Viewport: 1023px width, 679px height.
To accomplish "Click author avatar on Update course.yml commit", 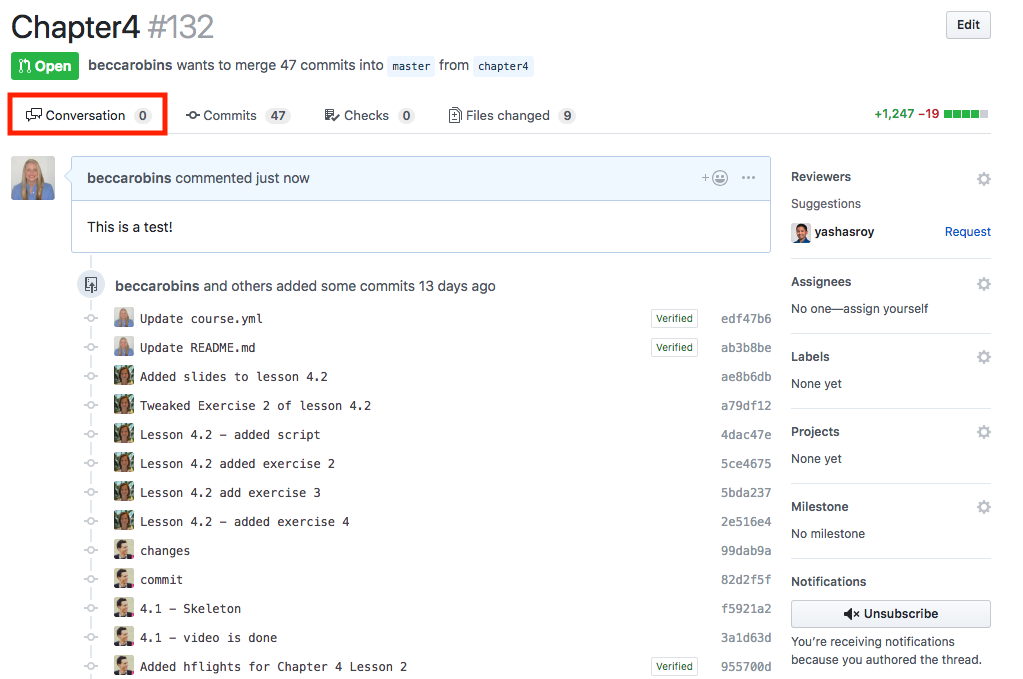I will point(124,318).
